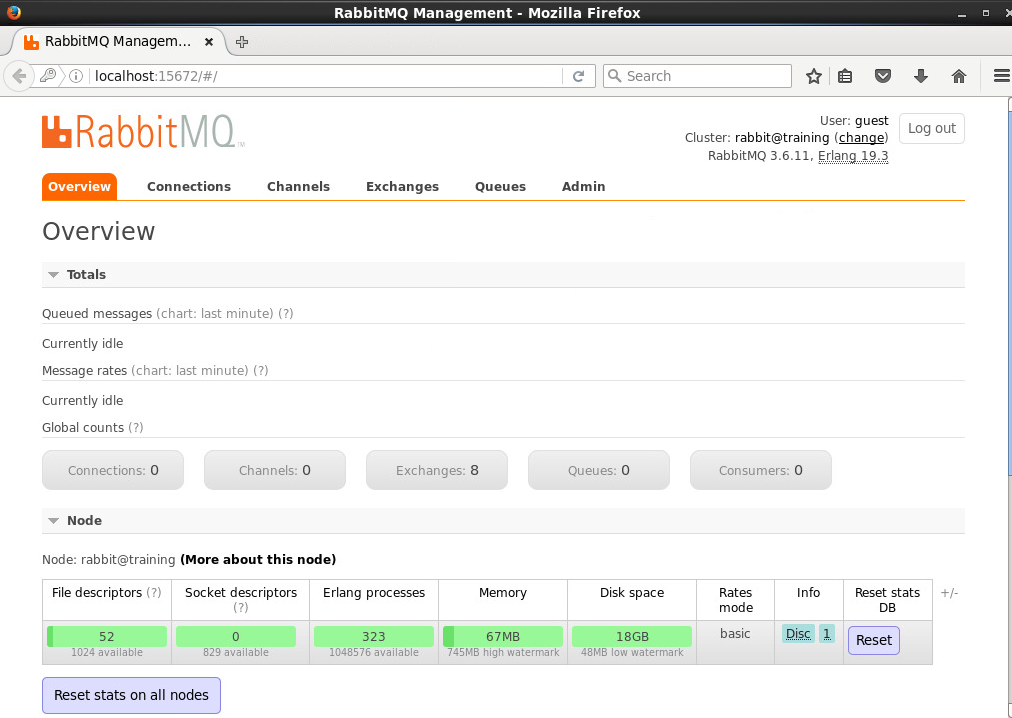Open a new tab with plus icon
This screenshot has width=1012, height=718.
coord(242,42)
